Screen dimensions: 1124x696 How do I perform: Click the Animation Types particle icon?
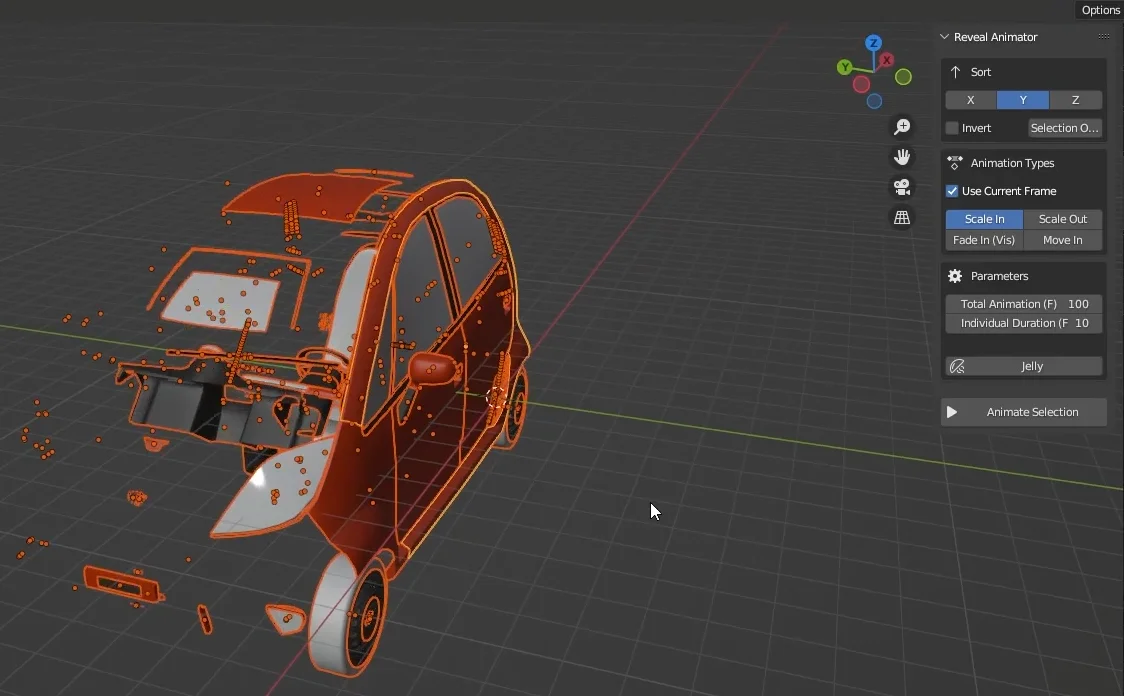(955, 162)
